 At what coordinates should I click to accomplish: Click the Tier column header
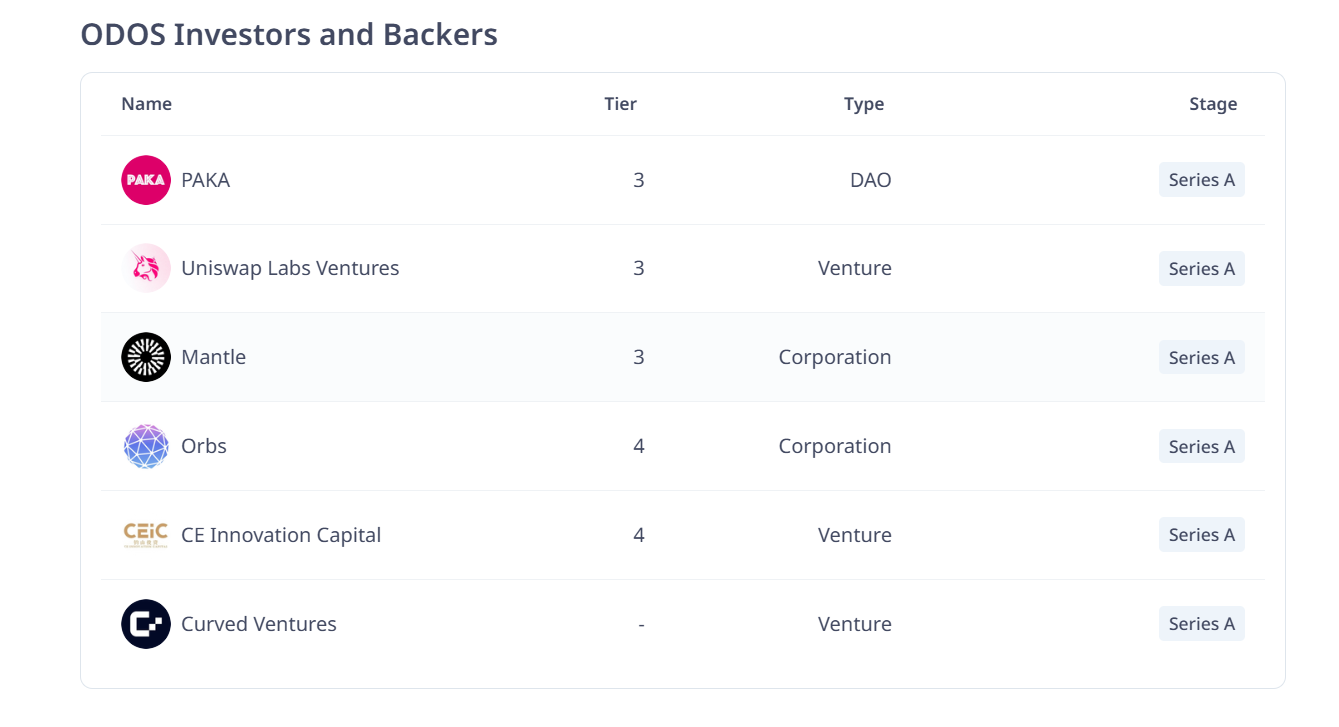coord(620,103)
